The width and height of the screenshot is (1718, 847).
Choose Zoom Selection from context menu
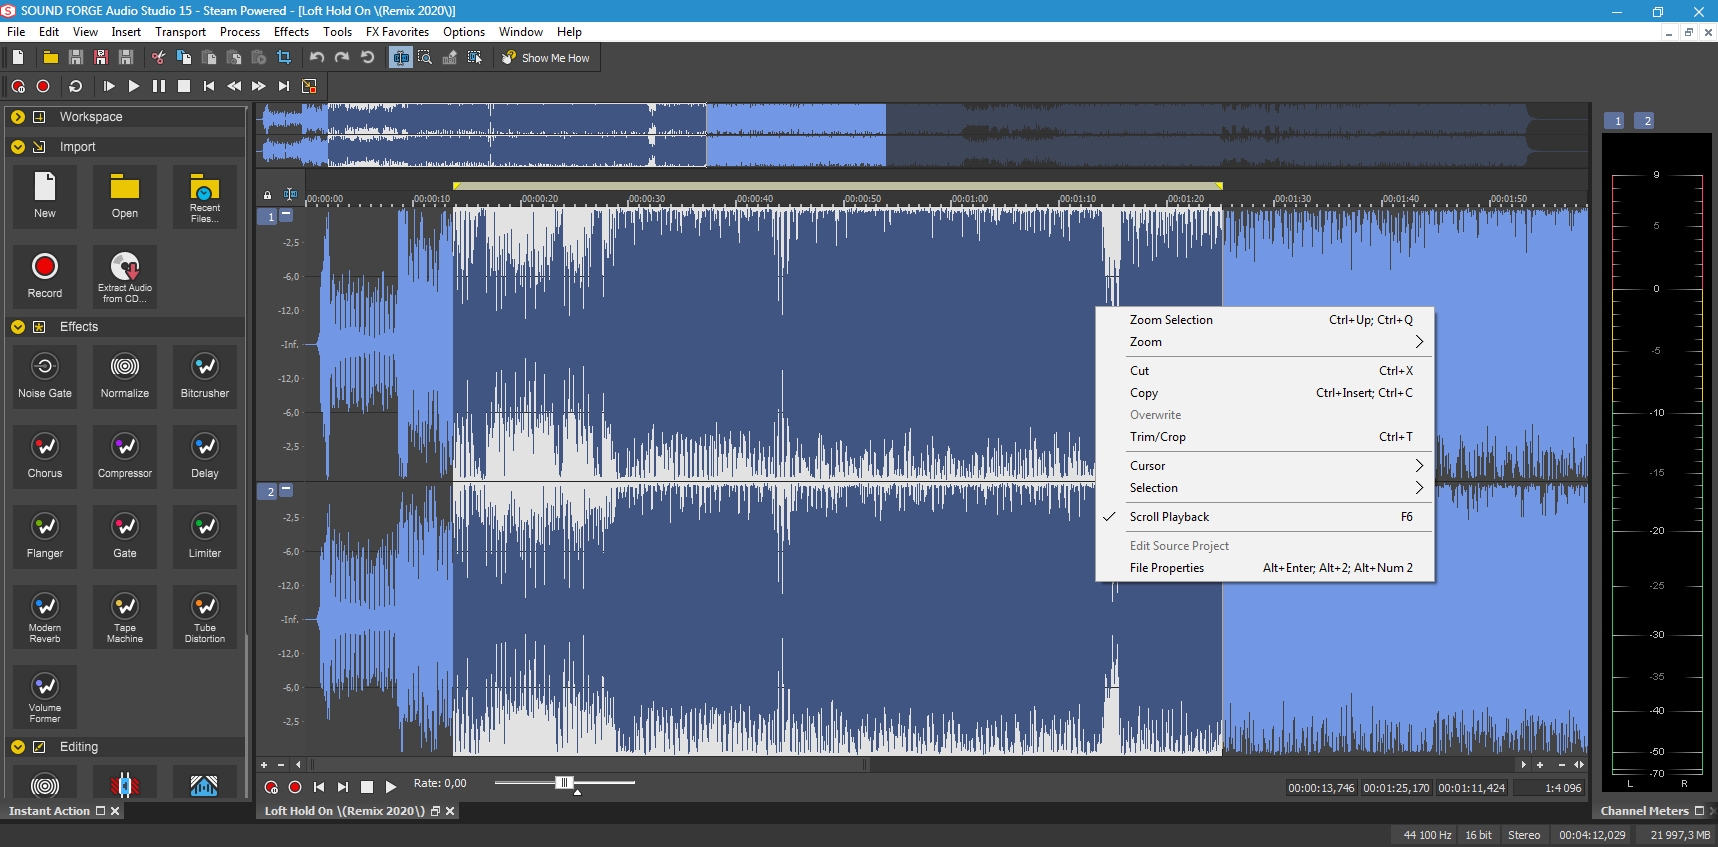1265,320
